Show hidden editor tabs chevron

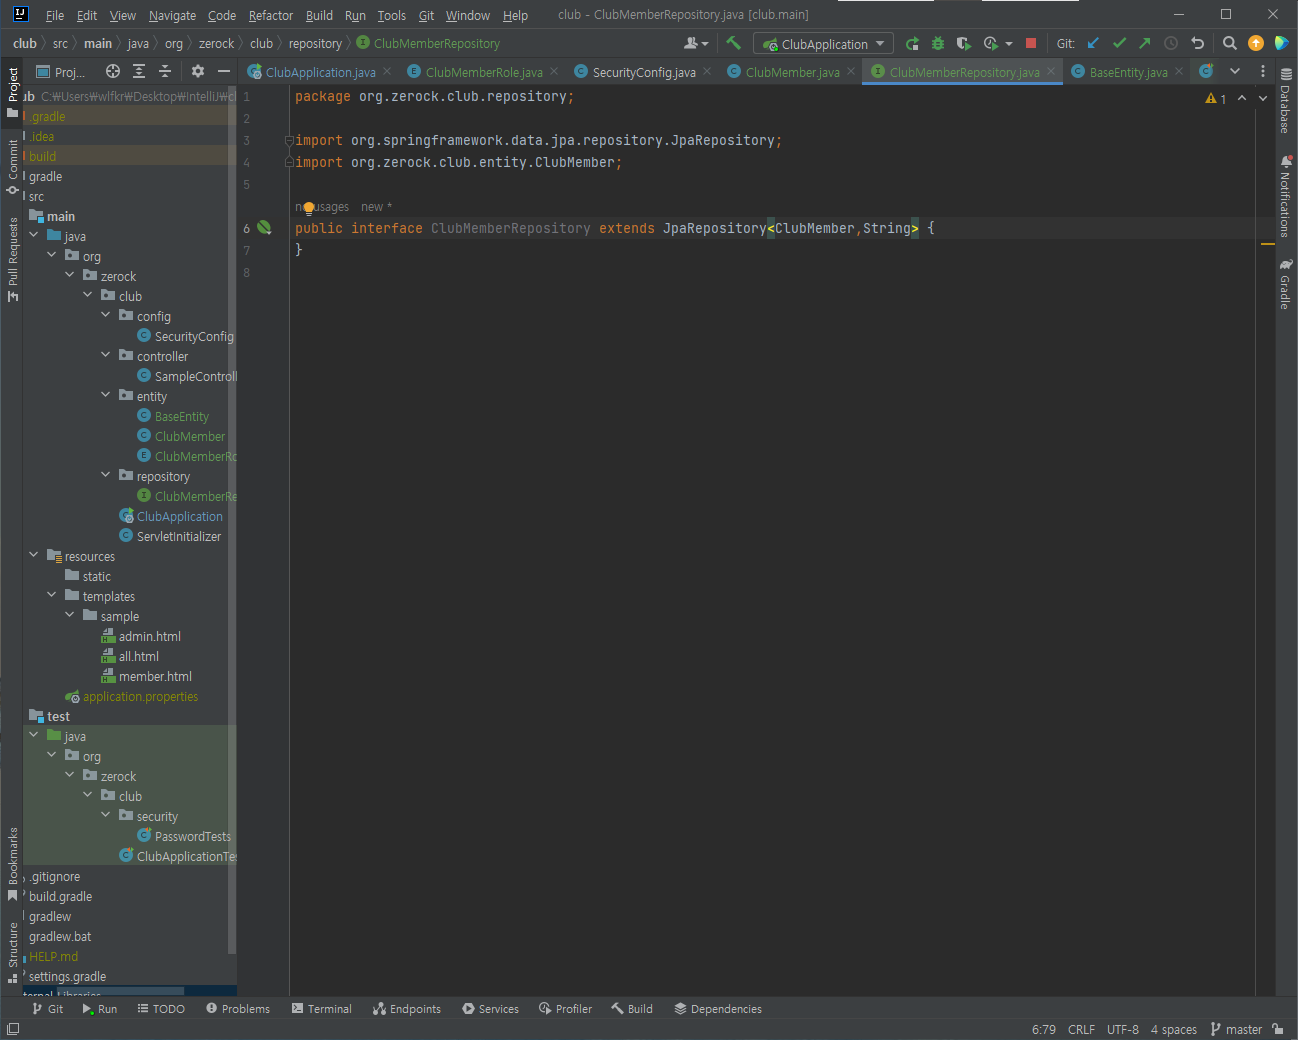[x=1235, y=71]
